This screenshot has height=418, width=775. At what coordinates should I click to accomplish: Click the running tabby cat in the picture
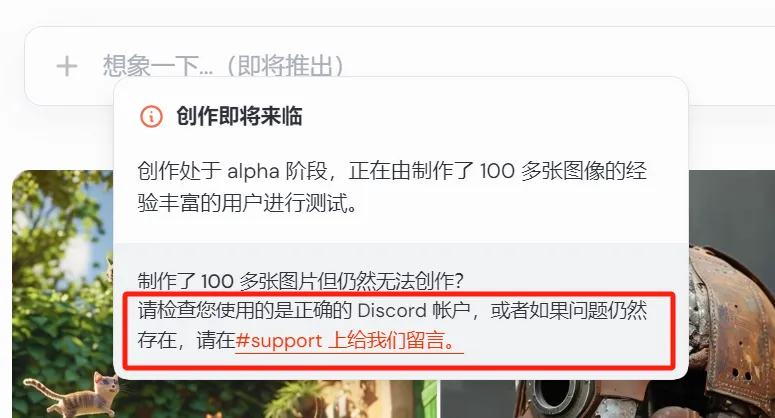(75, 394)
